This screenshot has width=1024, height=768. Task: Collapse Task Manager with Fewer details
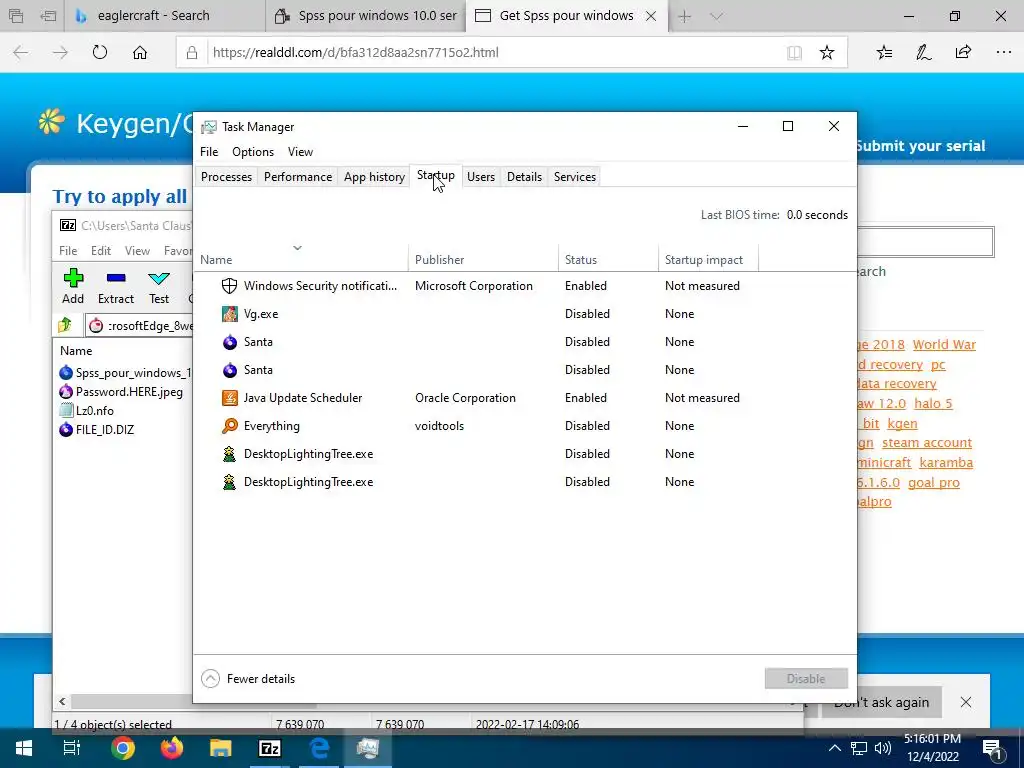tap(248, 679)
